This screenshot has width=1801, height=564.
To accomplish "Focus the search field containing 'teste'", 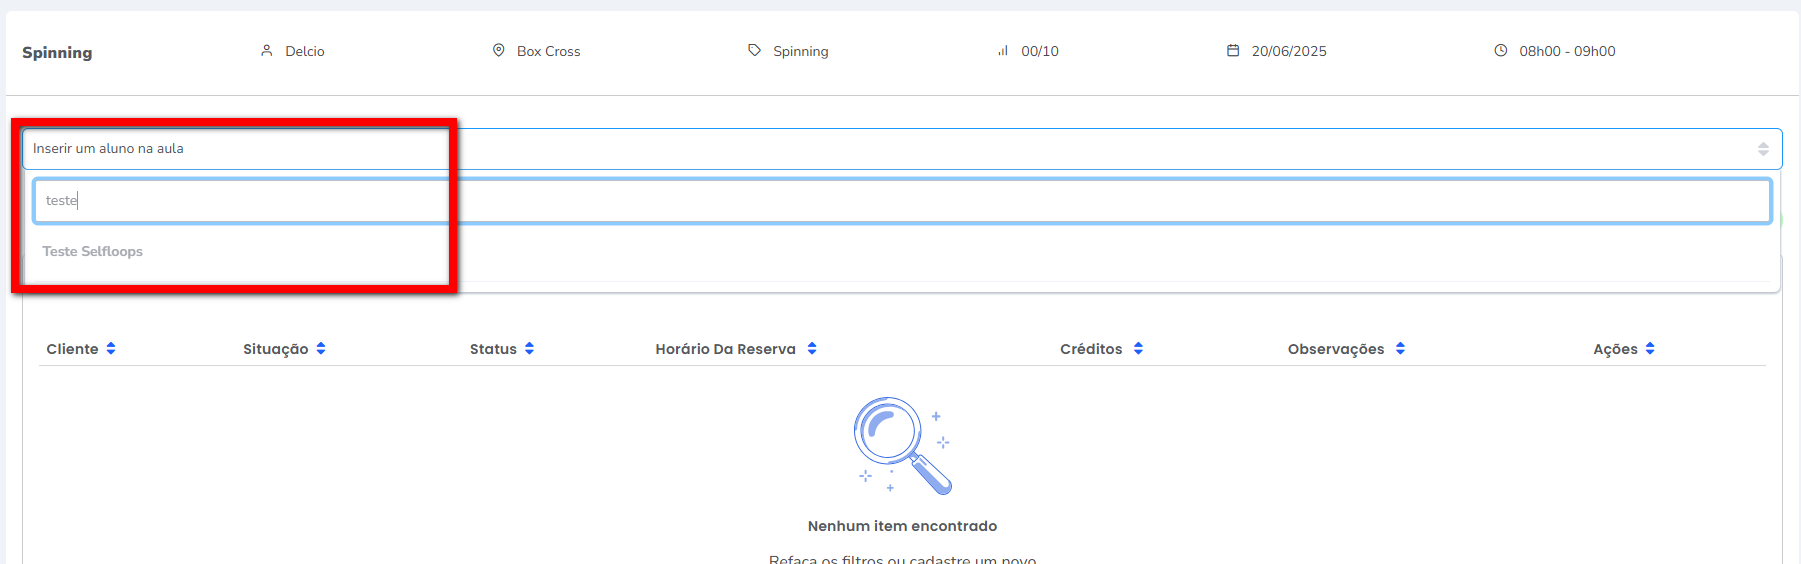I will [900, 201].
